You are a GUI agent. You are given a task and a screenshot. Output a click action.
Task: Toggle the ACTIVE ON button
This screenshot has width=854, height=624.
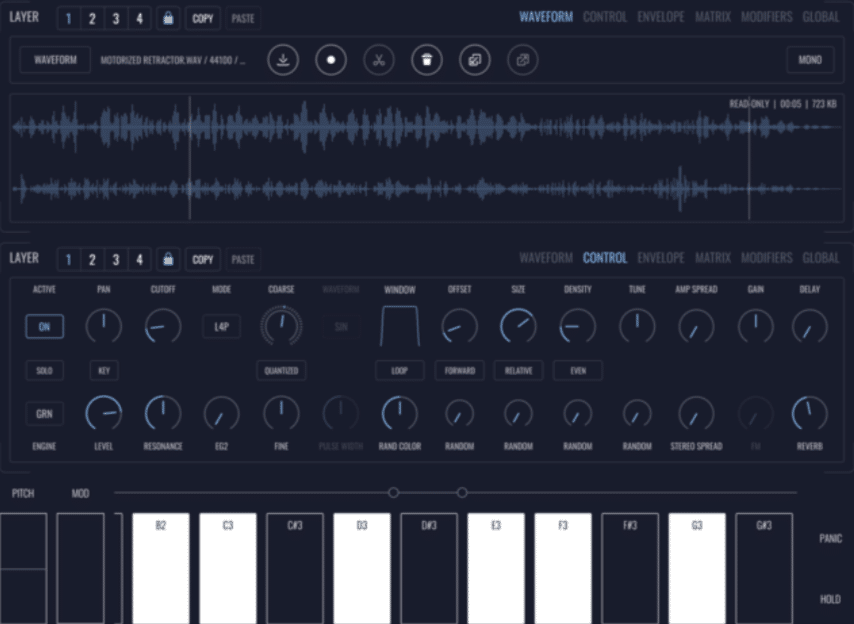44,327
